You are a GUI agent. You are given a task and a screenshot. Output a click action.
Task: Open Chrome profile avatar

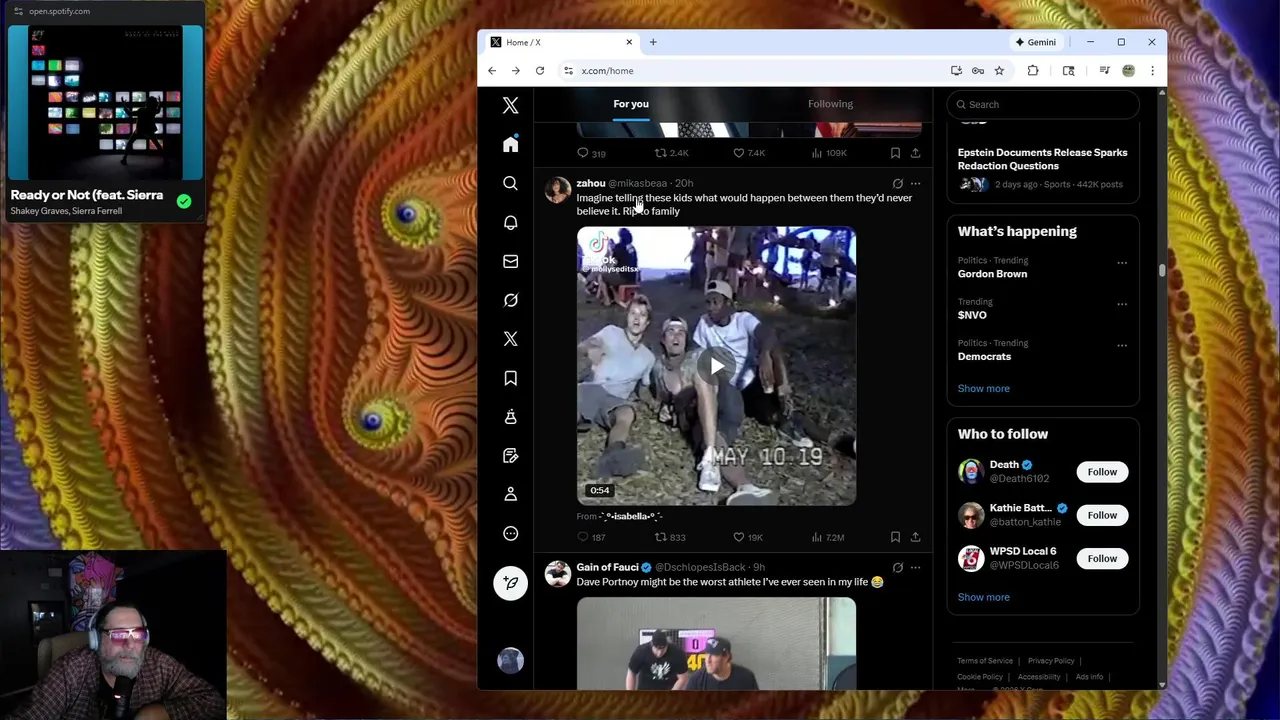(1128, 71)
